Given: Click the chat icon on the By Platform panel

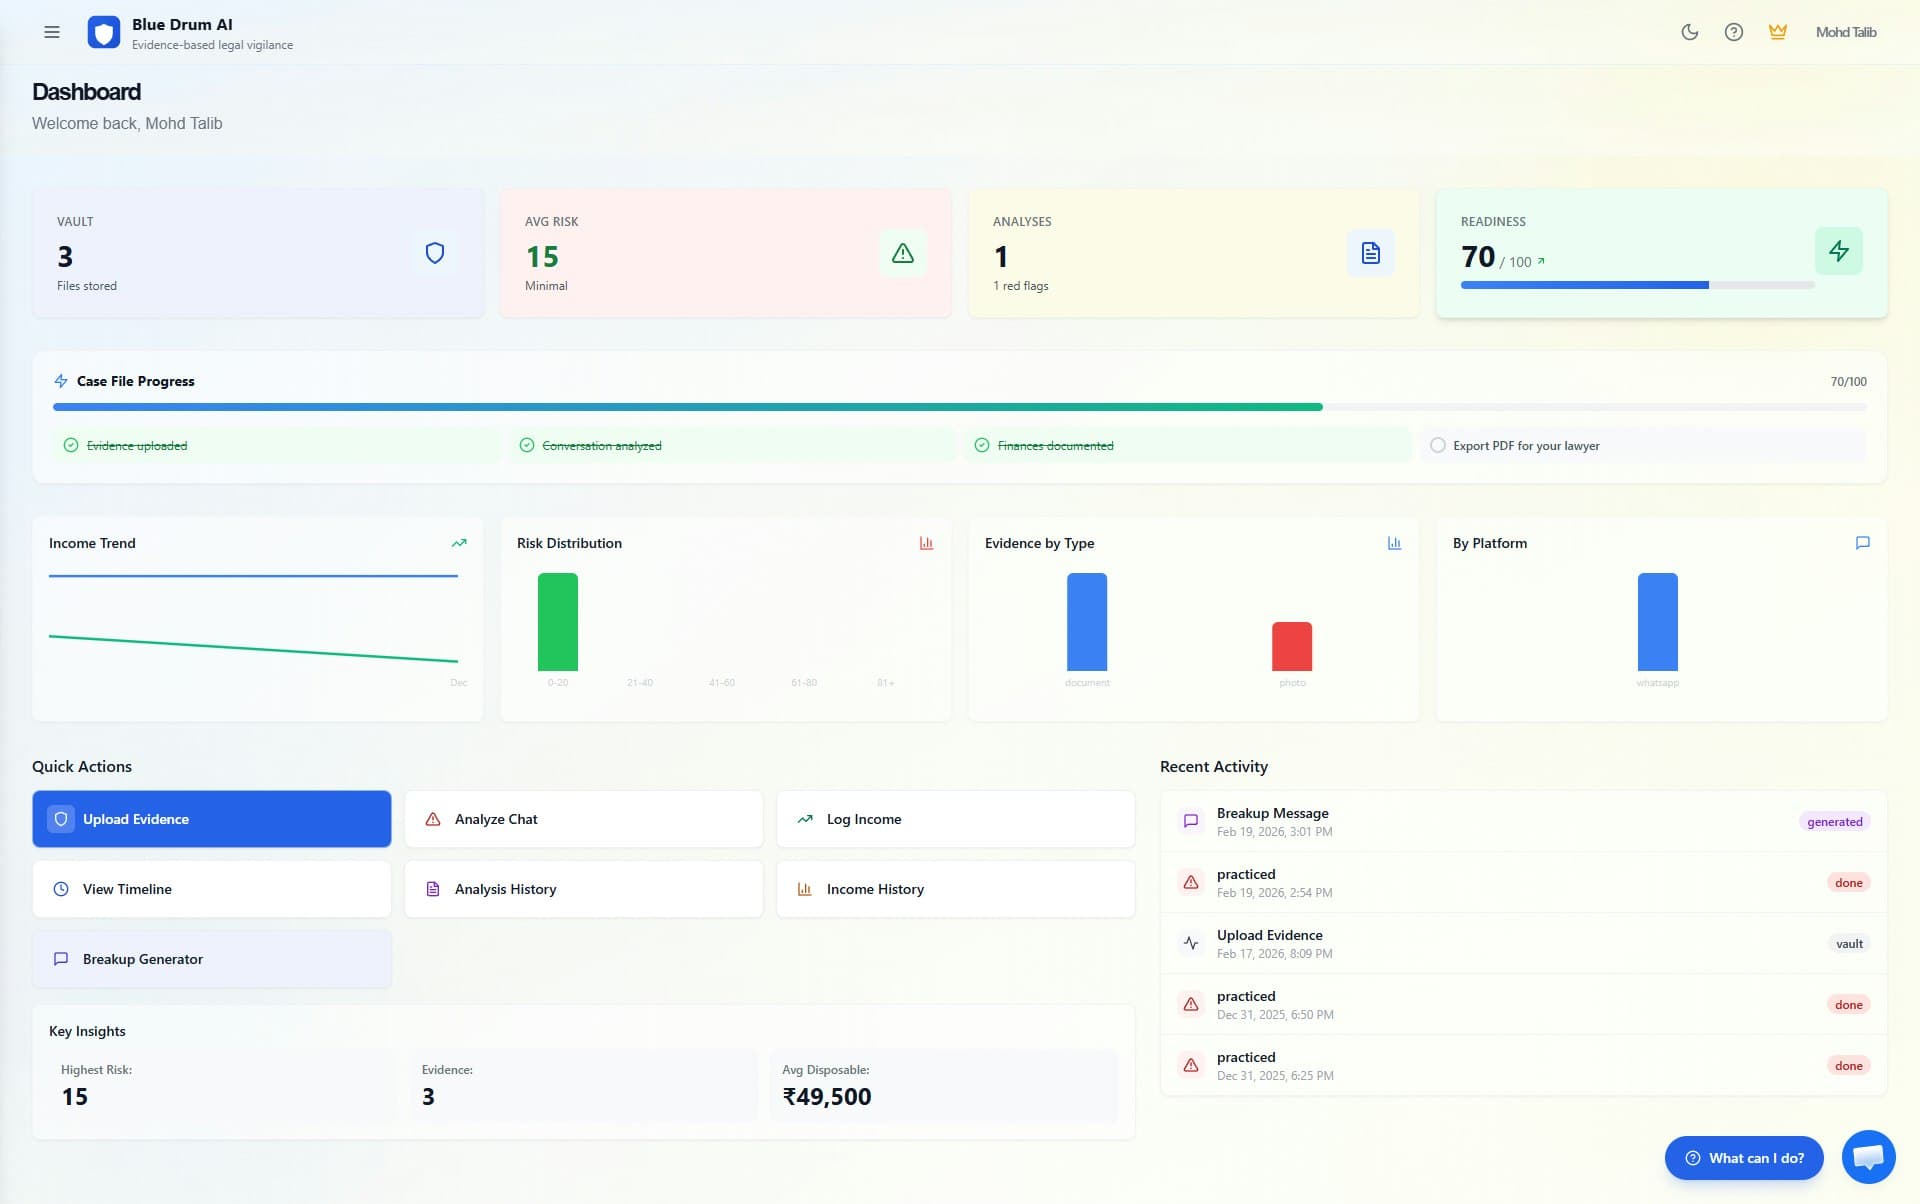Looking at the screenshot, I should click(x=1862, y=543).
